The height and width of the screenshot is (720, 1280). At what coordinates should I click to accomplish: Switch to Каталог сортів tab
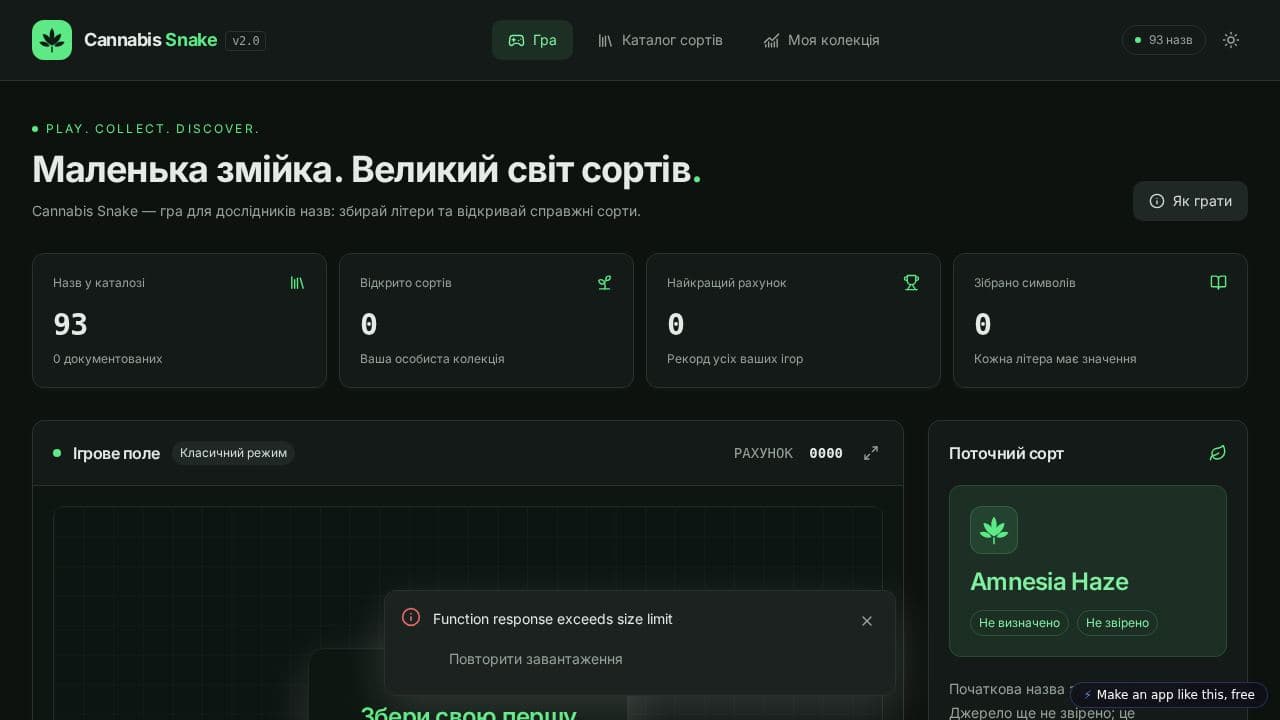pos(660,40)
